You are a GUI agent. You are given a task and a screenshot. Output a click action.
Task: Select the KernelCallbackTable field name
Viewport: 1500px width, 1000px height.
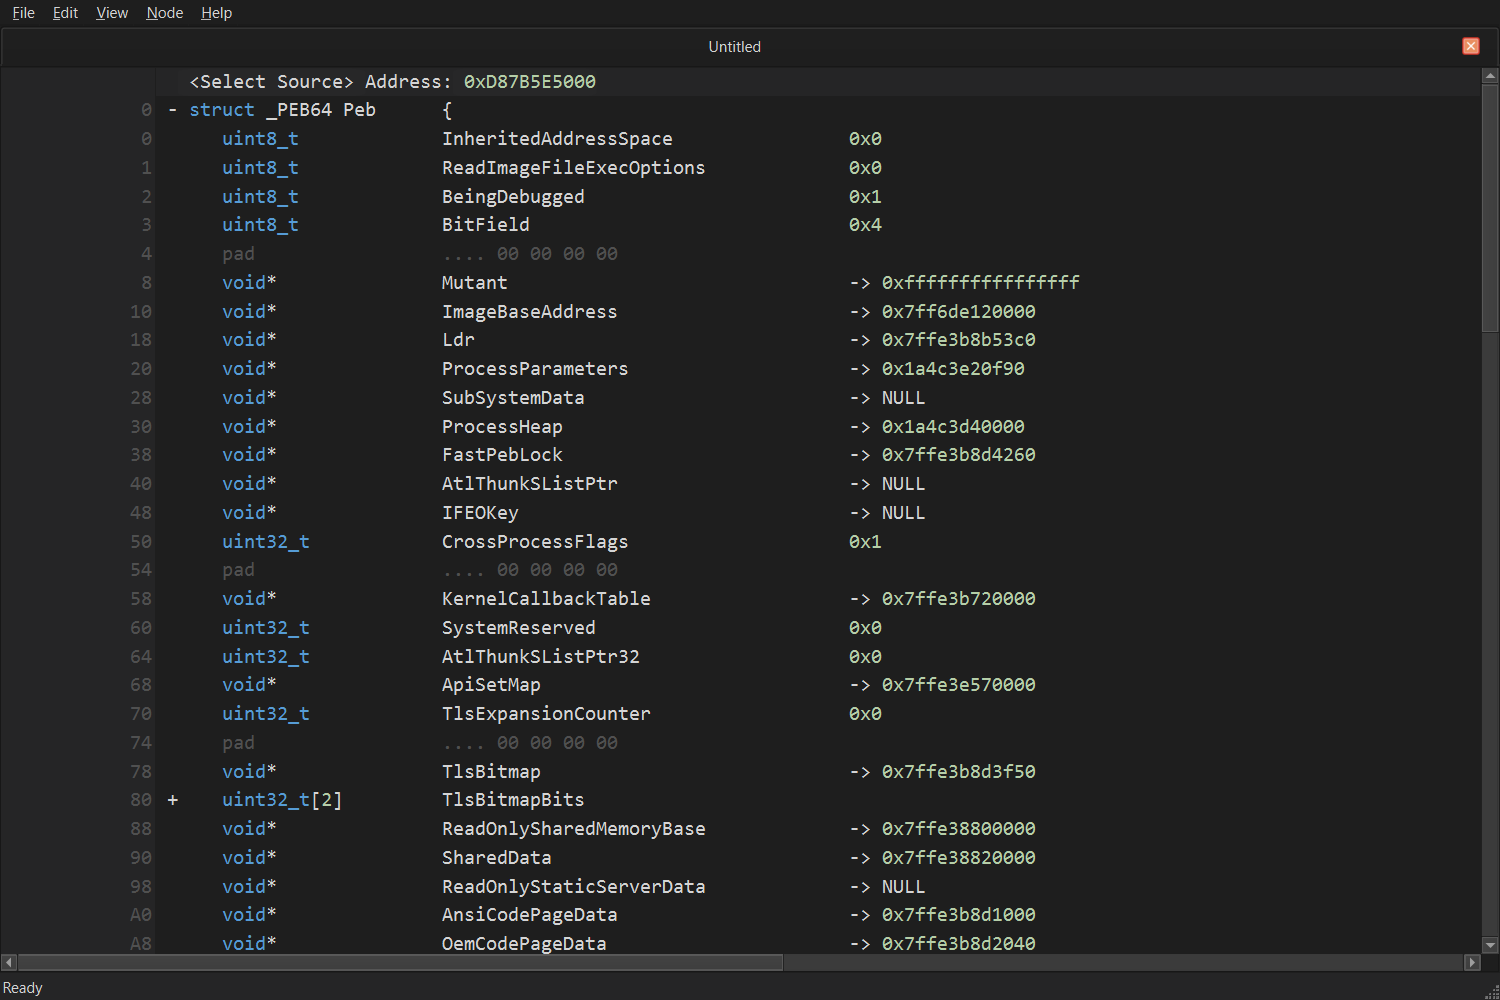(546, 599)
